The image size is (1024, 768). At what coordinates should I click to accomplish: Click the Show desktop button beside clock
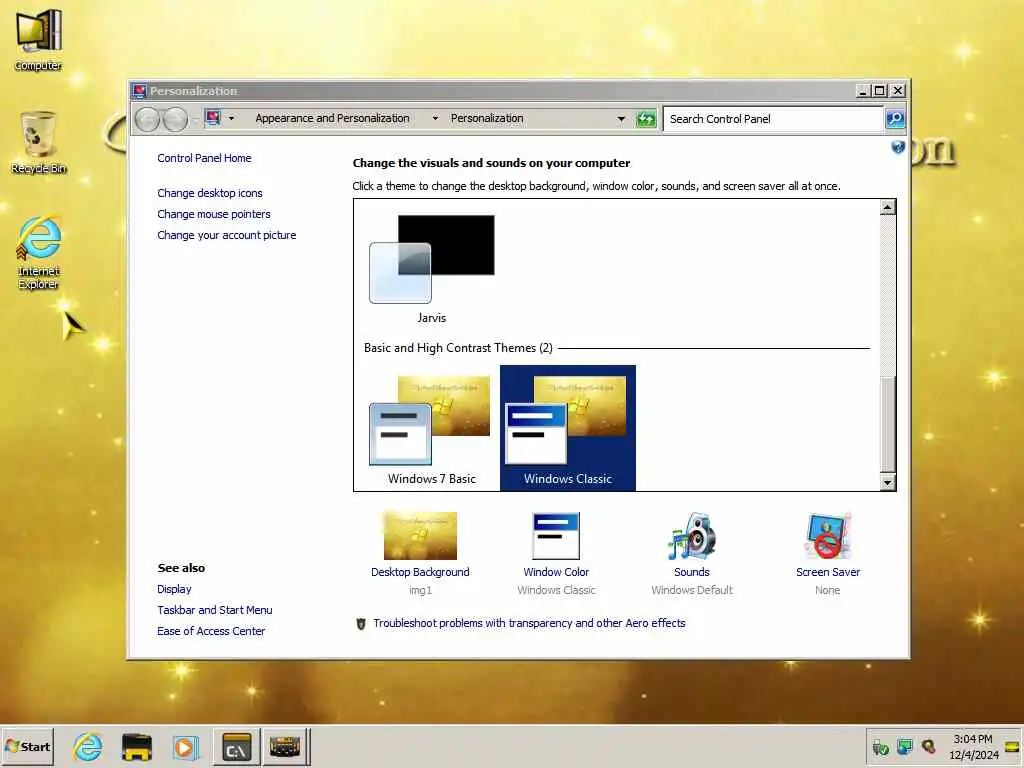pos(1013,746)
